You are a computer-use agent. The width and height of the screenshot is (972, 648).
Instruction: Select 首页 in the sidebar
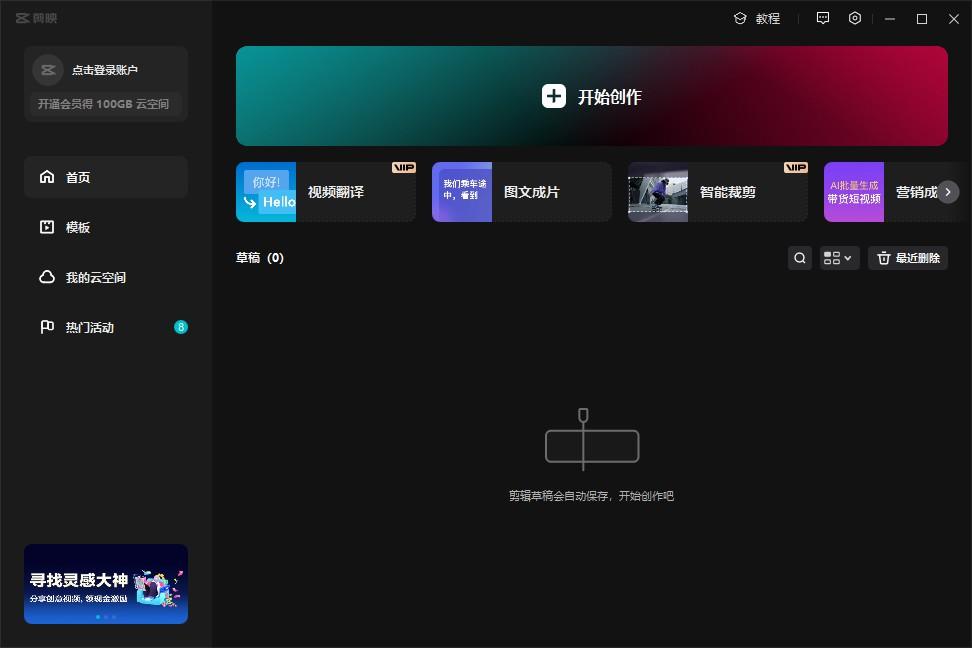tap(105, 177)
